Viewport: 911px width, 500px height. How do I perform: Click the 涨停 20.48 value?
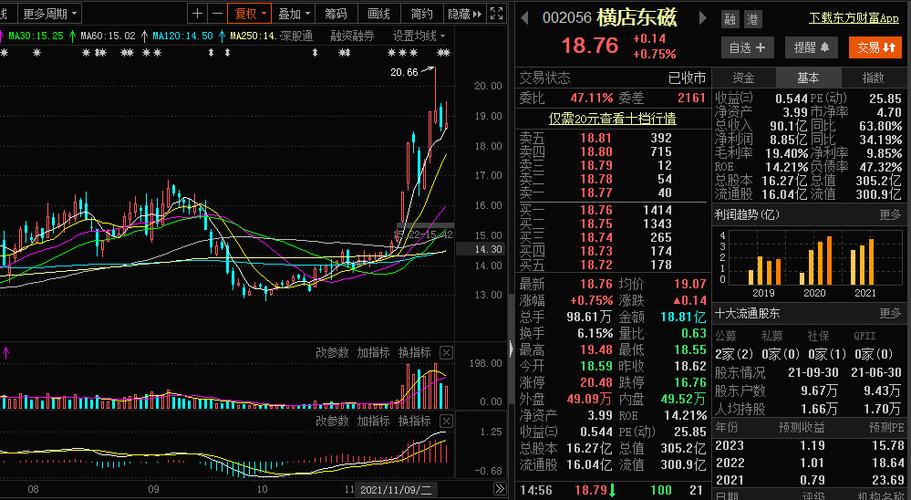596,383
